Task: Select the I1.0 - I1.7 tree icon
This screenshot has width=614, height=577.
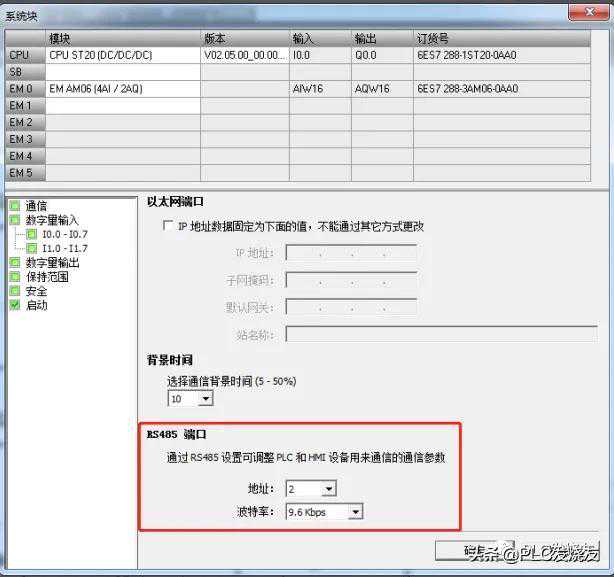Action: pyautogui.click(x=32, y=248)
